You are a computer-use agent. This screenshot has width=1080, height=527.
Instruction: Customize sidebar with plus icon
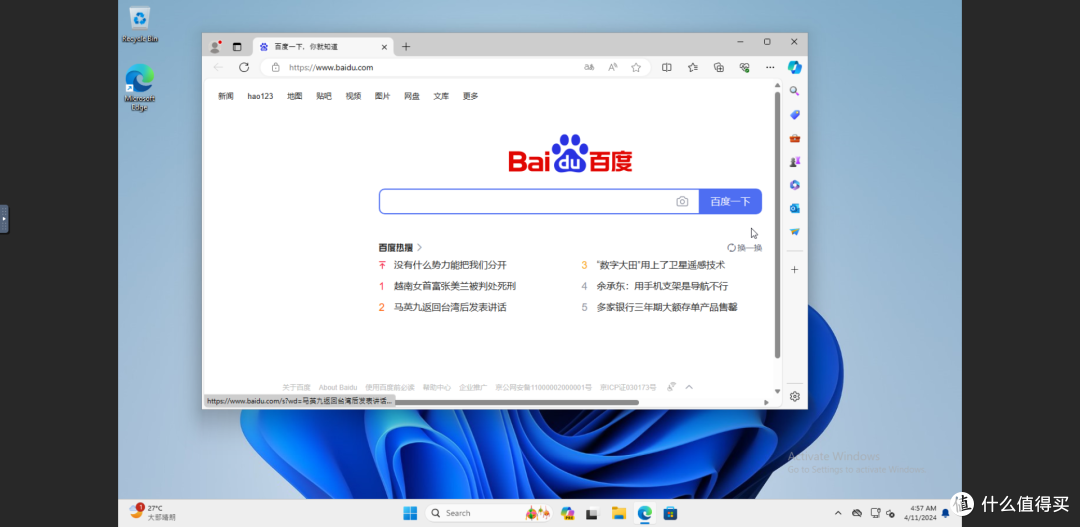[794, 269]
